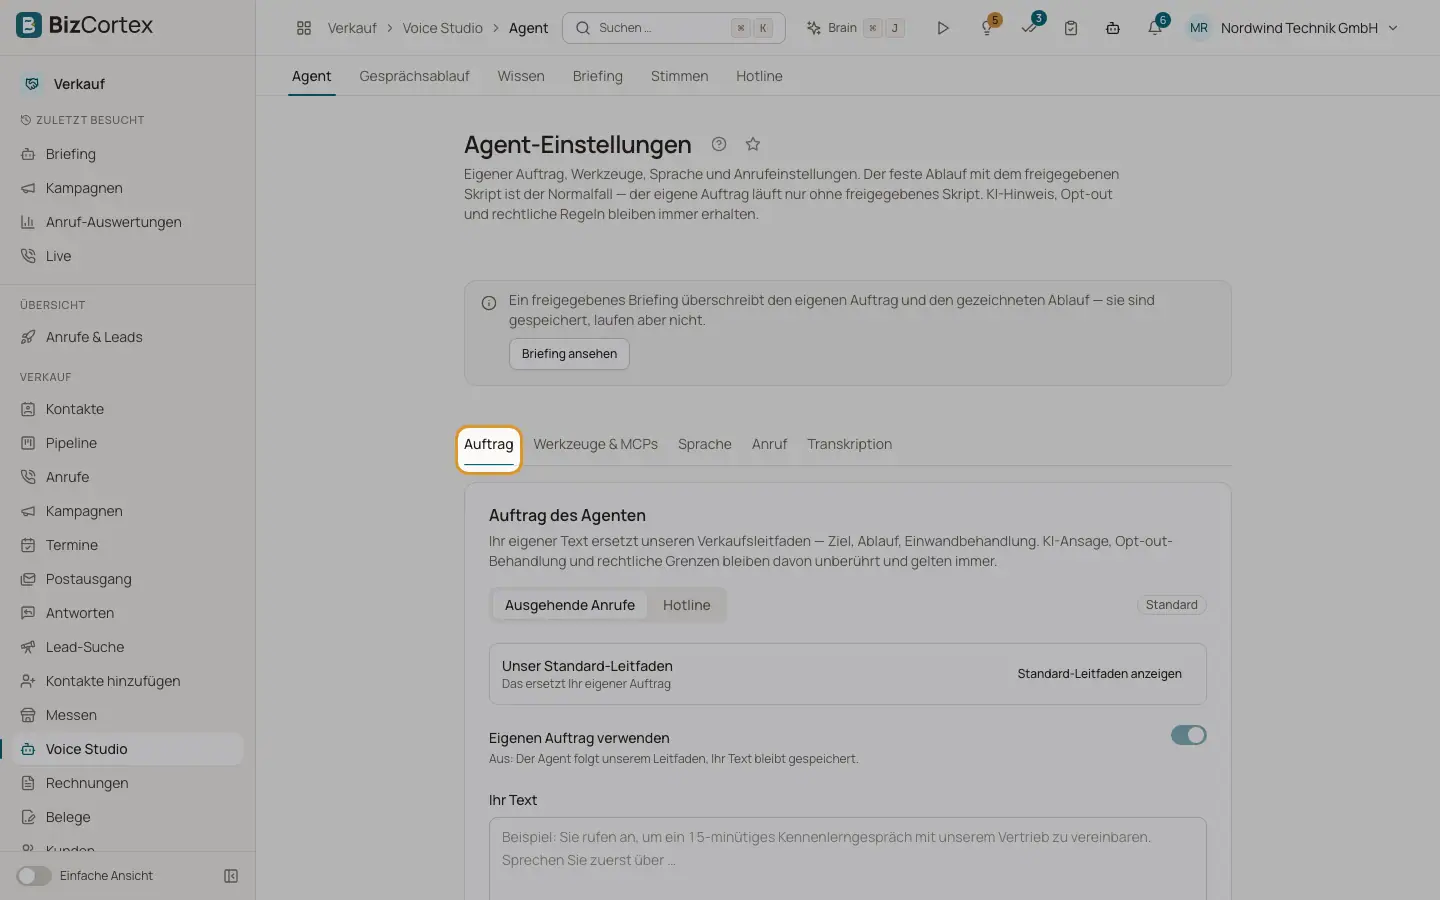This screenshot has height=900, width=1440.
Task: Click the apps grid icon beside Verkauf breadcrumb
Action: (304, 28)
